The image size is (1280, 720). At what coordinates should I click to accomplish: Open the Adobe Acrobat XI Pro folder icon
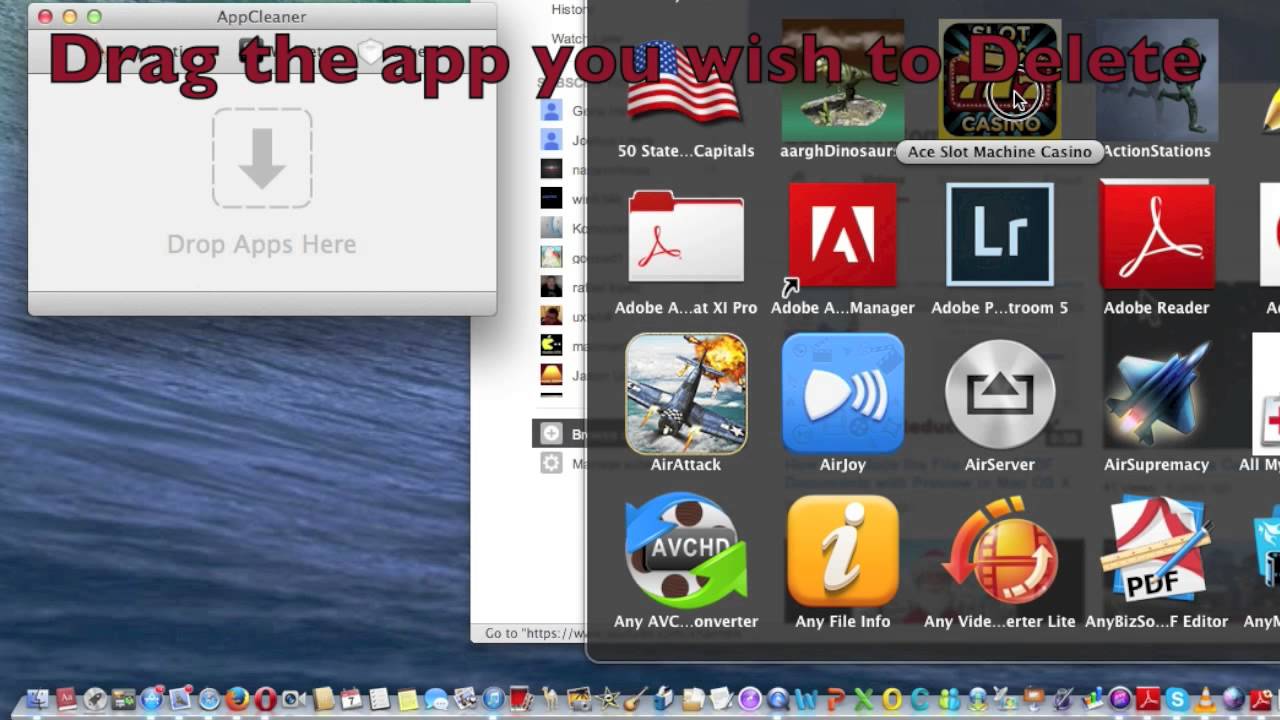pos(686,237)
